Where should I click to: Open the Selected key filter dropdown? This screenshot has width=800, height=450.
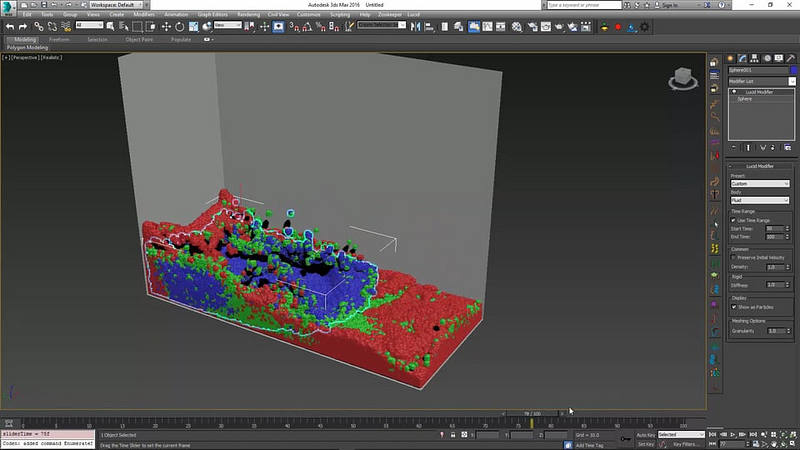point(681,435)
